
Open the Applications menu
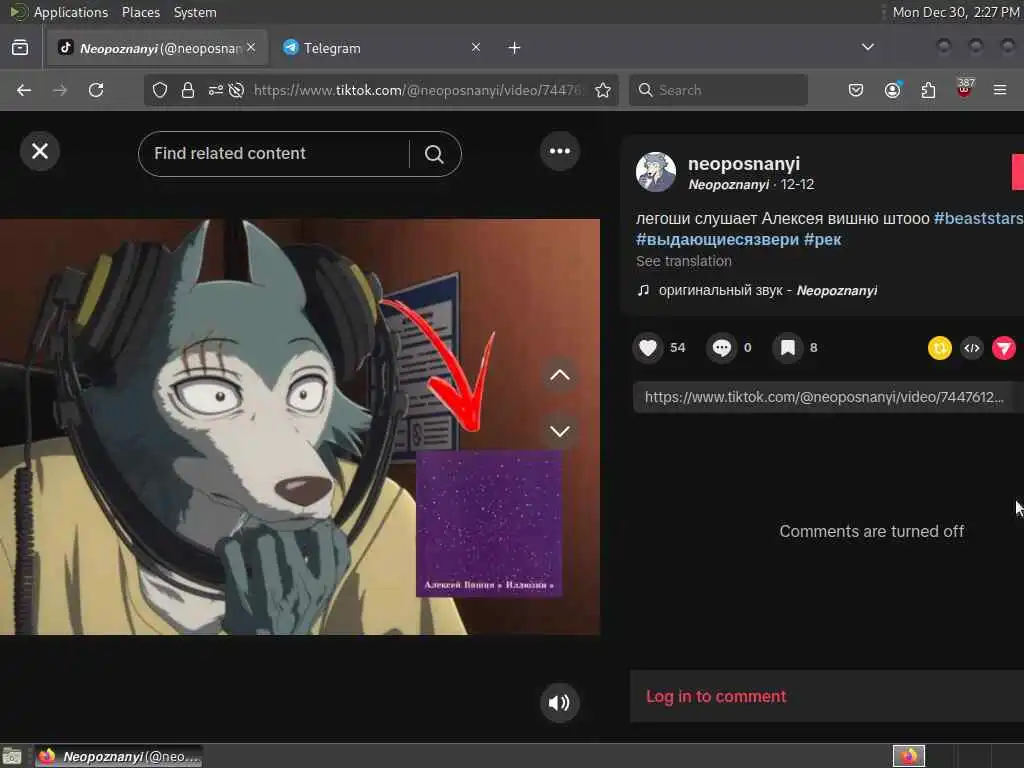coord(71,12)
